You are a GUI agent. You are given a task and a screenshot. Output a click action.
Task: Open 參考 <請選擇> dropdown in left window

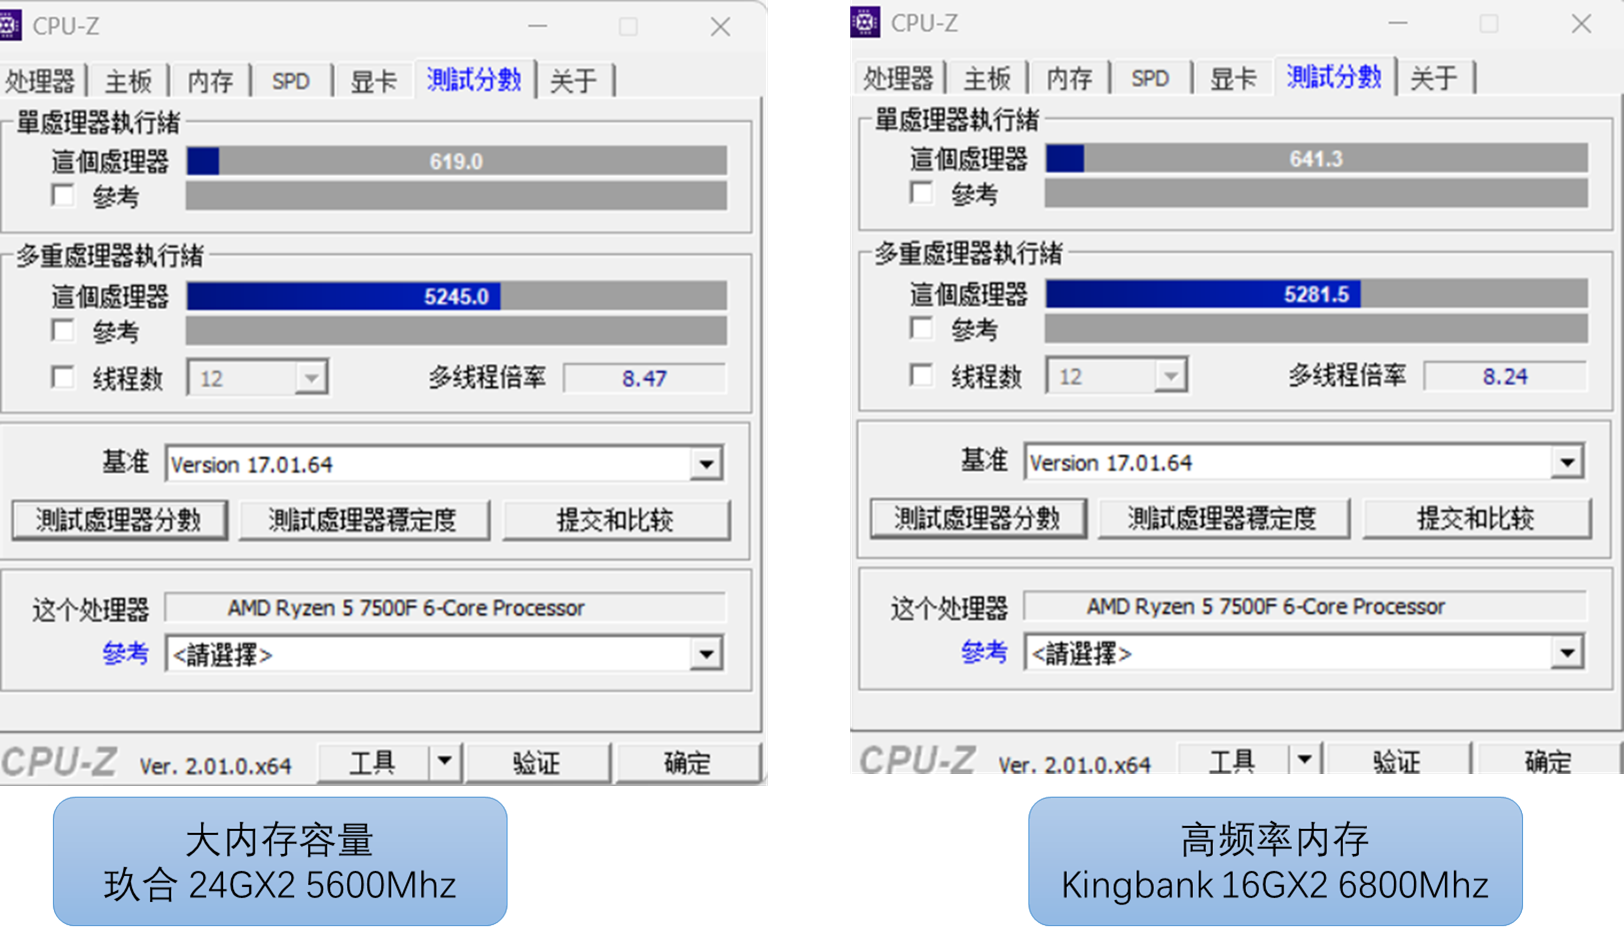[706, 654]
